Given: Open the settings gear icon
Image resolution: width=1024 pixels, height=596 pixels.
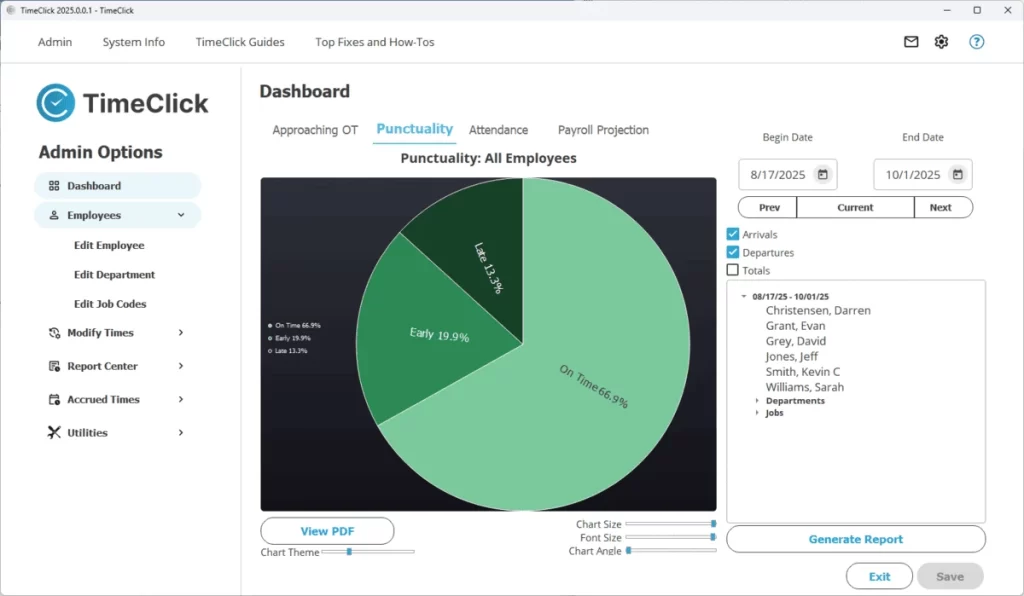Looking at the screenshot, I should 940,42.
